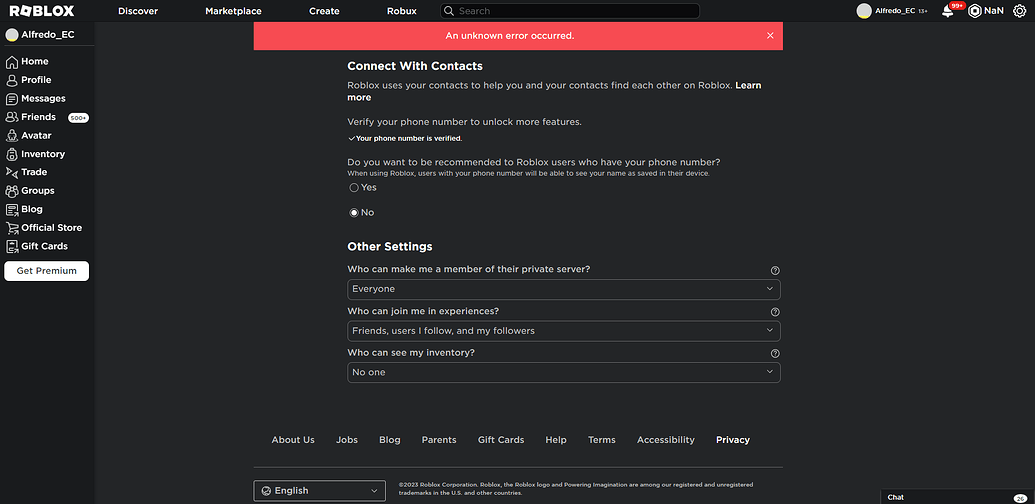This screenshot has width=1035, height=504.
Task: Open the Marketplace top menu
Action: point(233,11)
